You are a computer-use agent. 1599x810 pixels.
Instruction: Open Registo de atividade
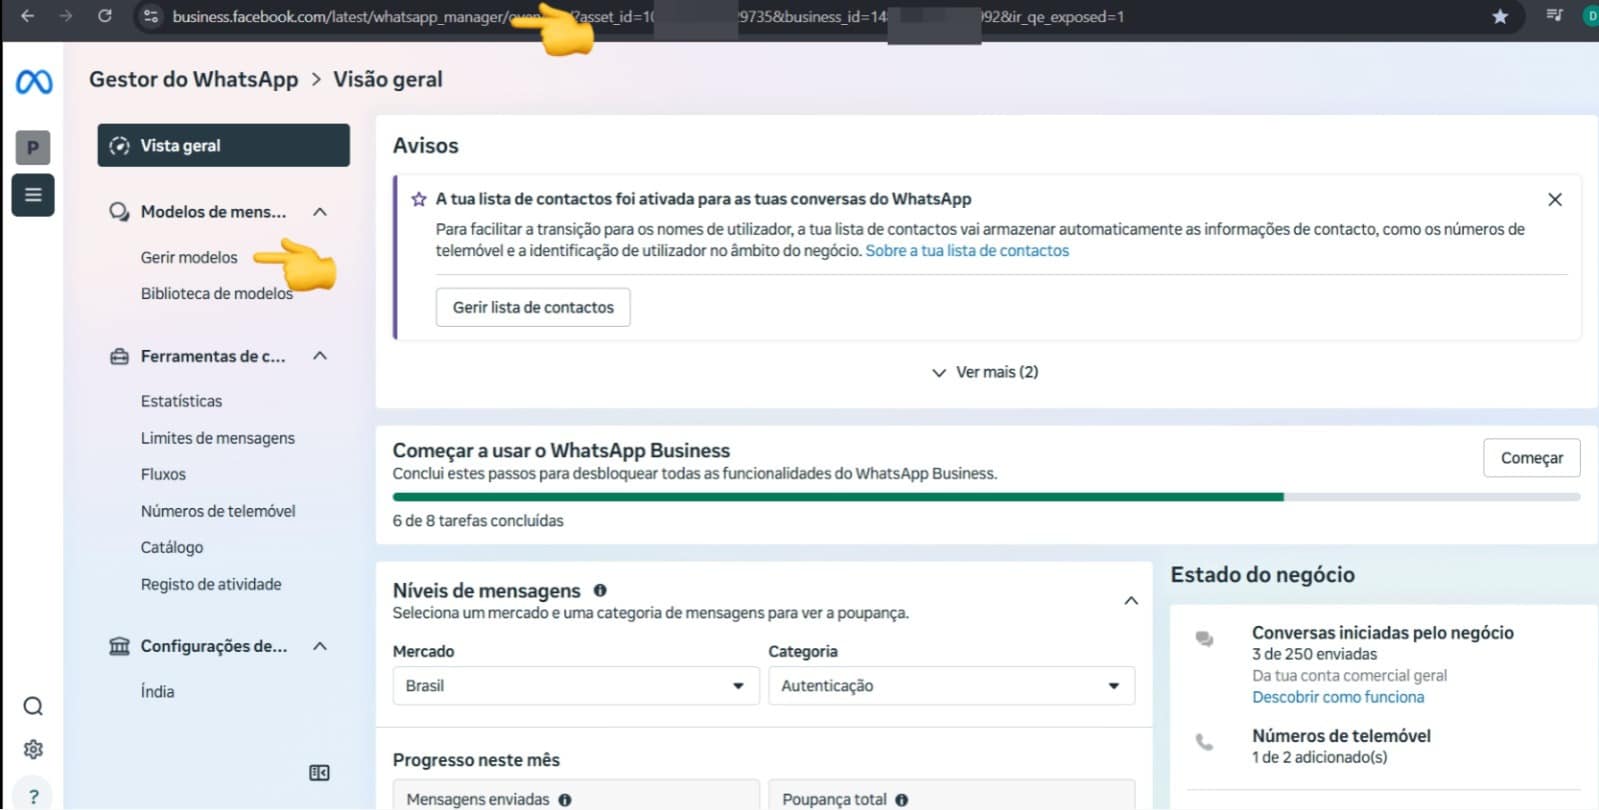[211, 584]
